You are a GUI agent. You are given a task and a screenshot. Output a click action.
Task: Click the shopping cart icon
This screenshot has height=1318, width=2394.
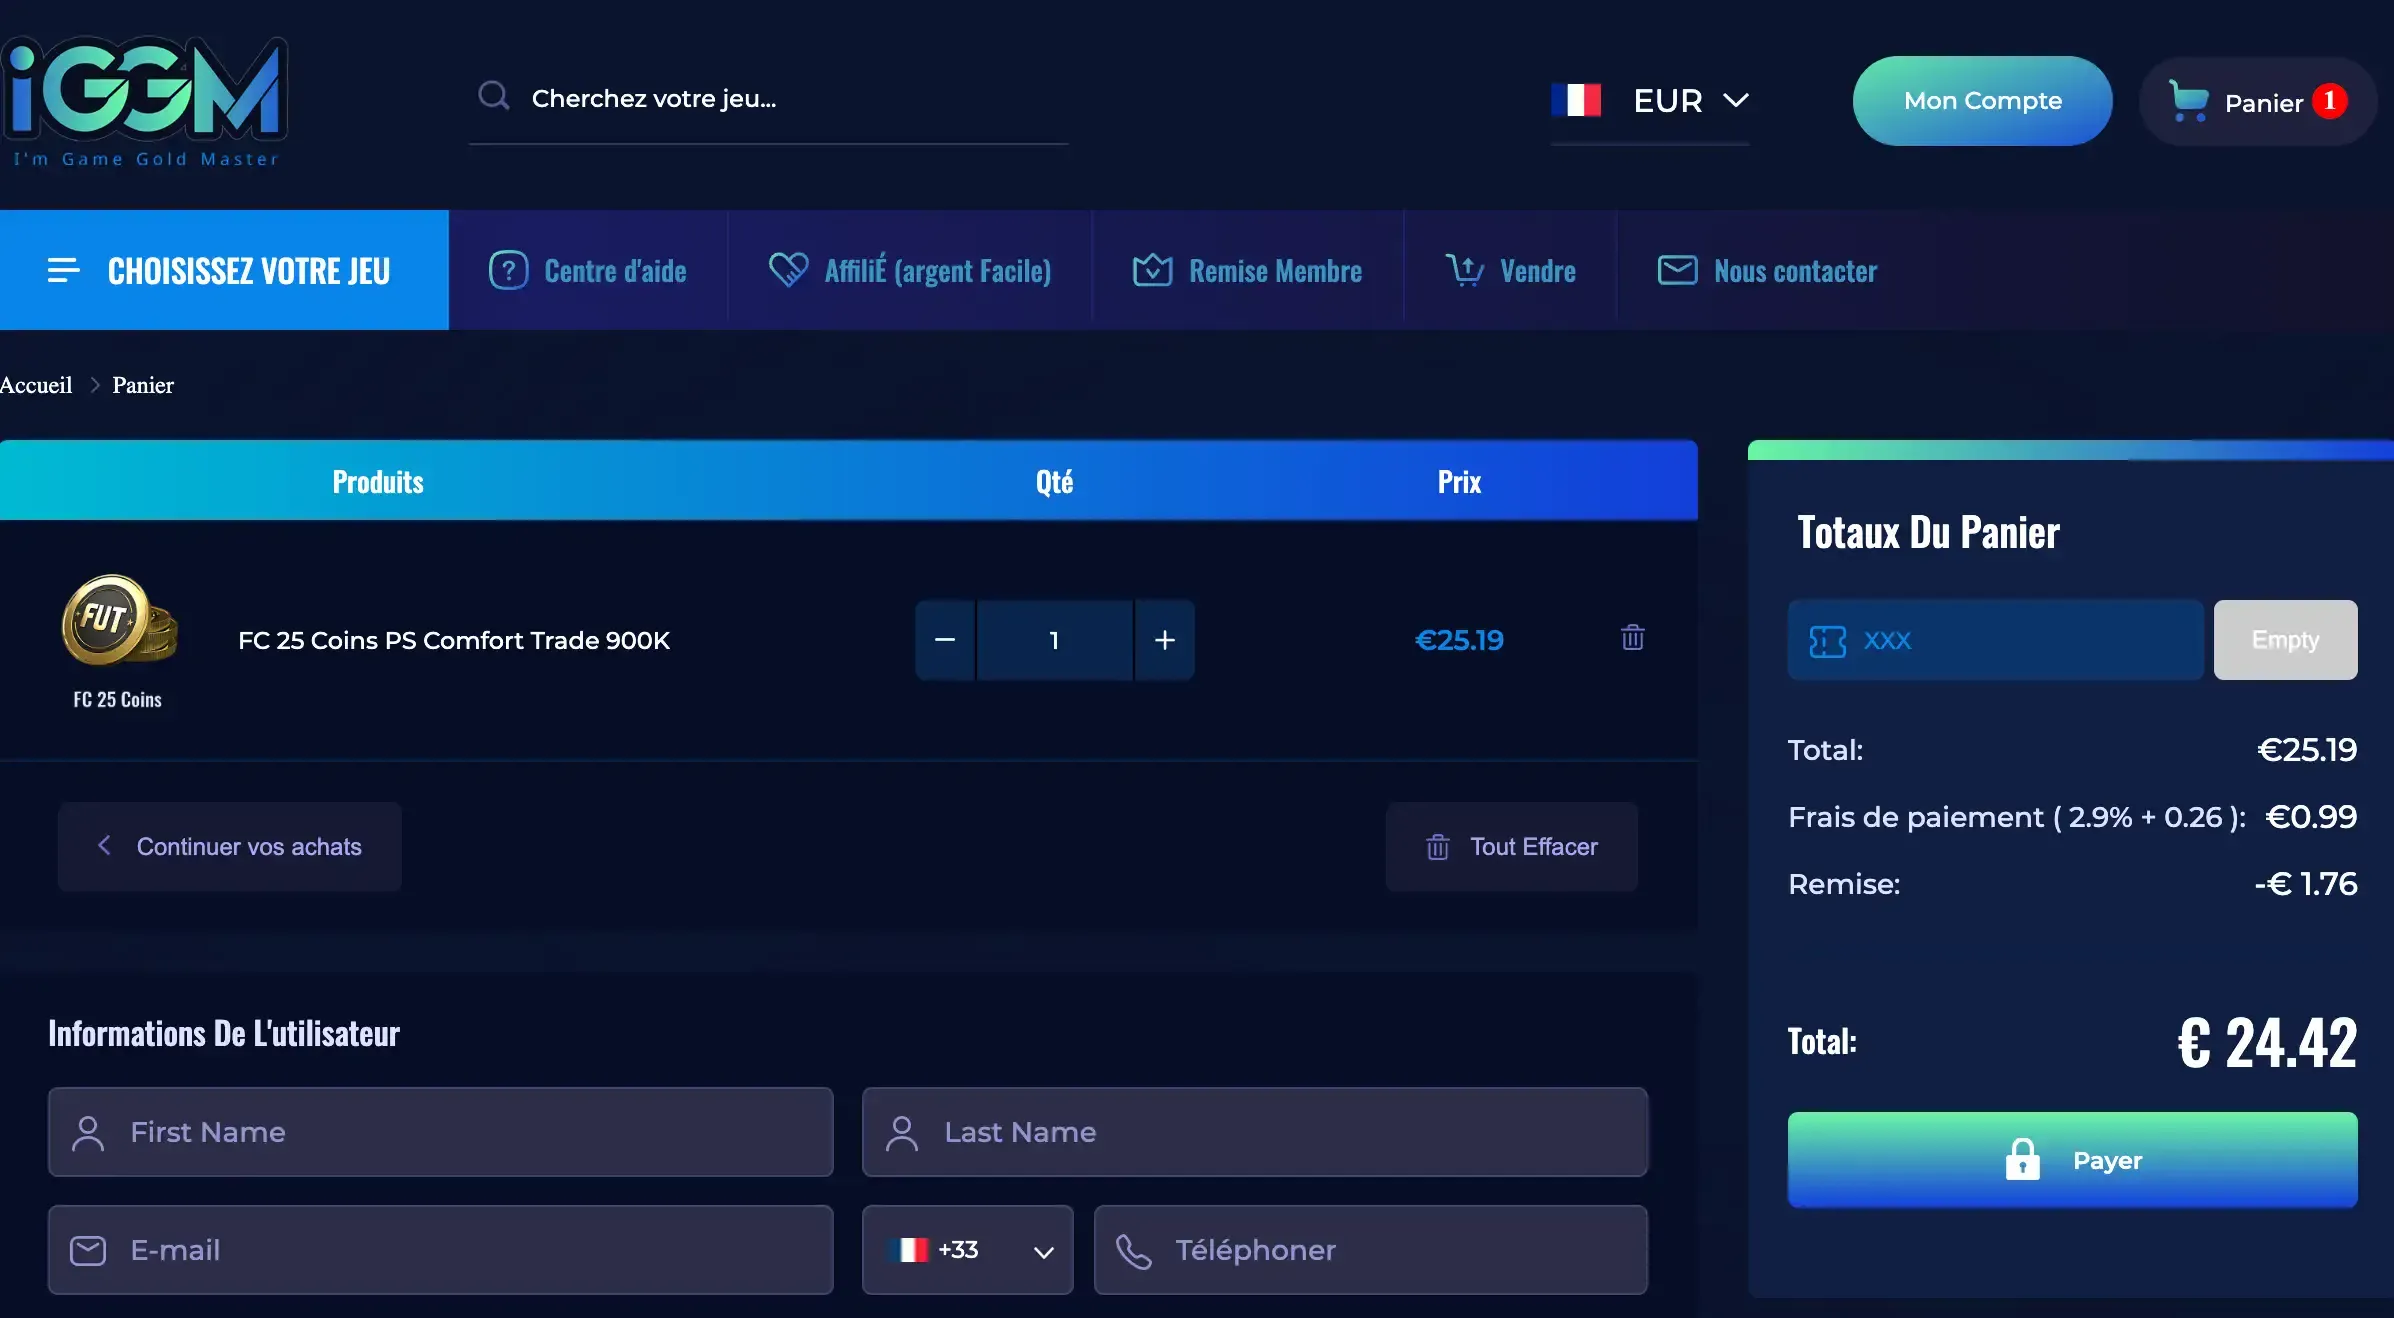(2188, 101)
